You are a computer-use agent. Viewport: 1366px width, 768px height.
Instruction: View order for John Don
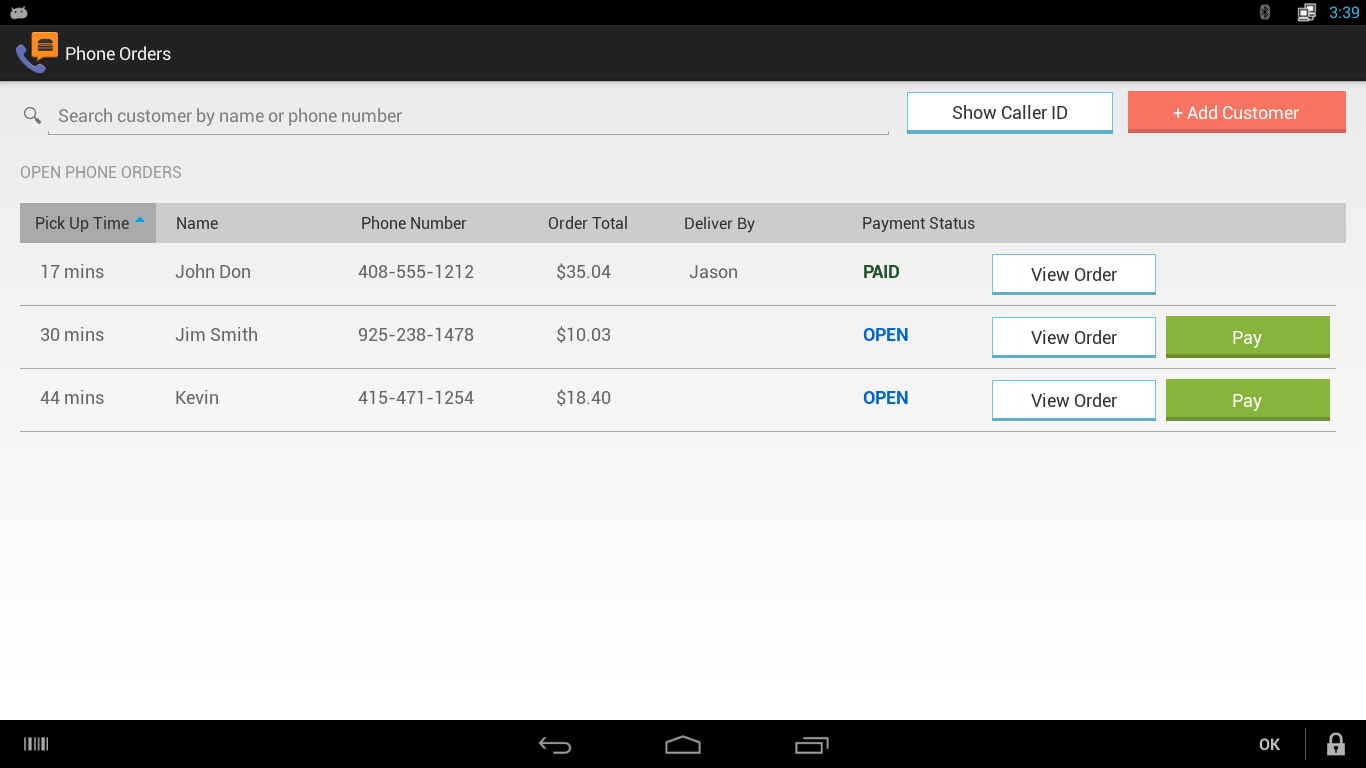coord(1074,275)
